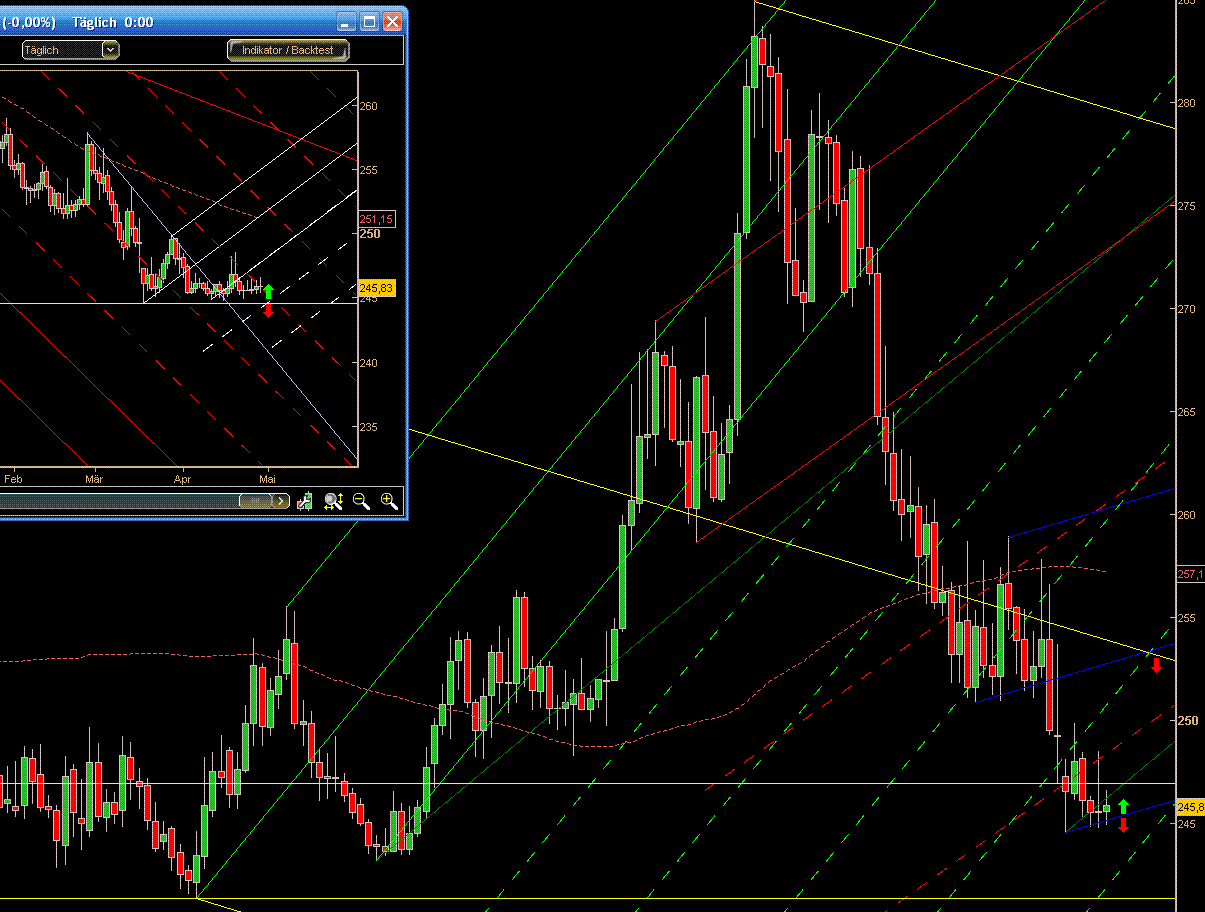Click the red down arrow in the small chart
The image size is (1205, 912).
click(x=268, y=310)
